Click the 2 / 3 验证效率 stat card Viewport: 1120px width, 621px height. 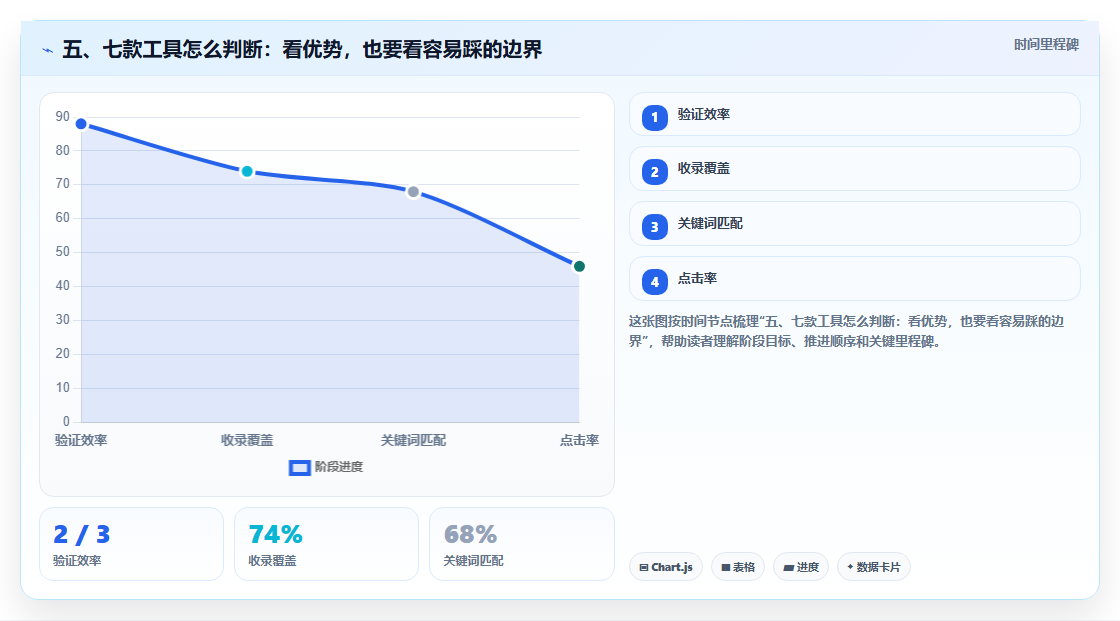(x=131, y=544)
